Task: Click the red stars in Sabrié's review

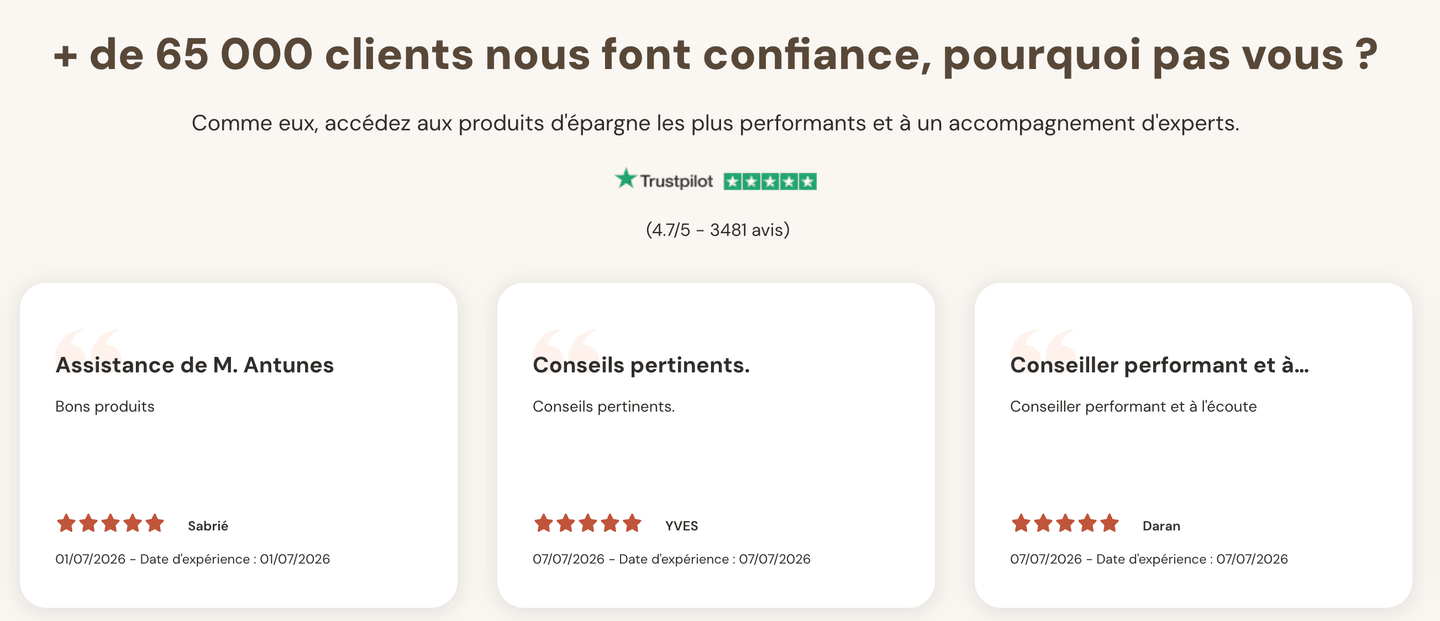Action: click(x=110, y=523)
